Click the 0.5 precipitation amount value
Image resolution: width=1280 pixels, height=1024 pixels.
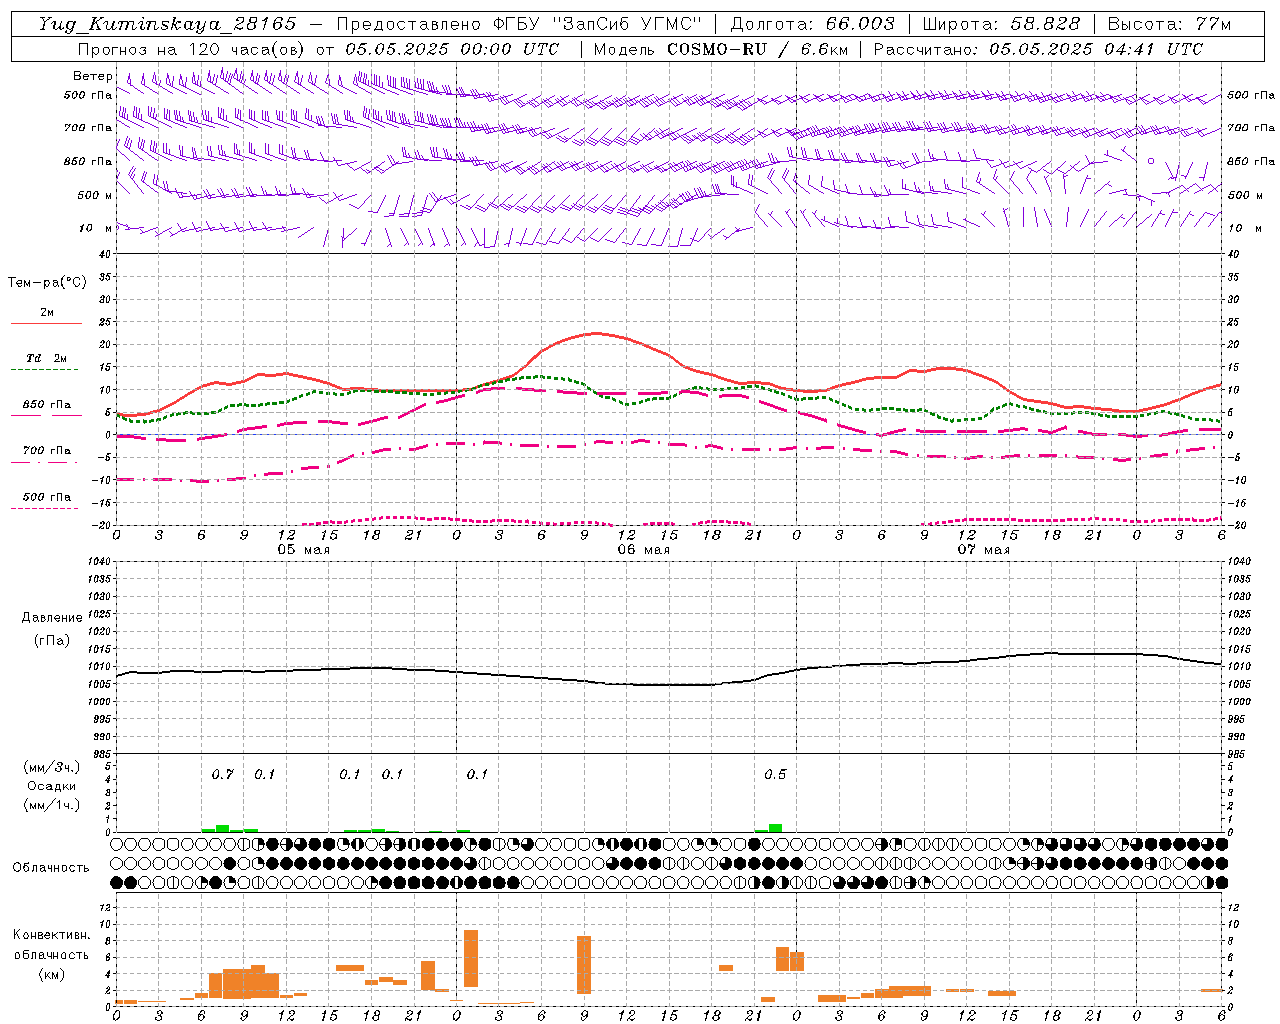click(775, 774)
